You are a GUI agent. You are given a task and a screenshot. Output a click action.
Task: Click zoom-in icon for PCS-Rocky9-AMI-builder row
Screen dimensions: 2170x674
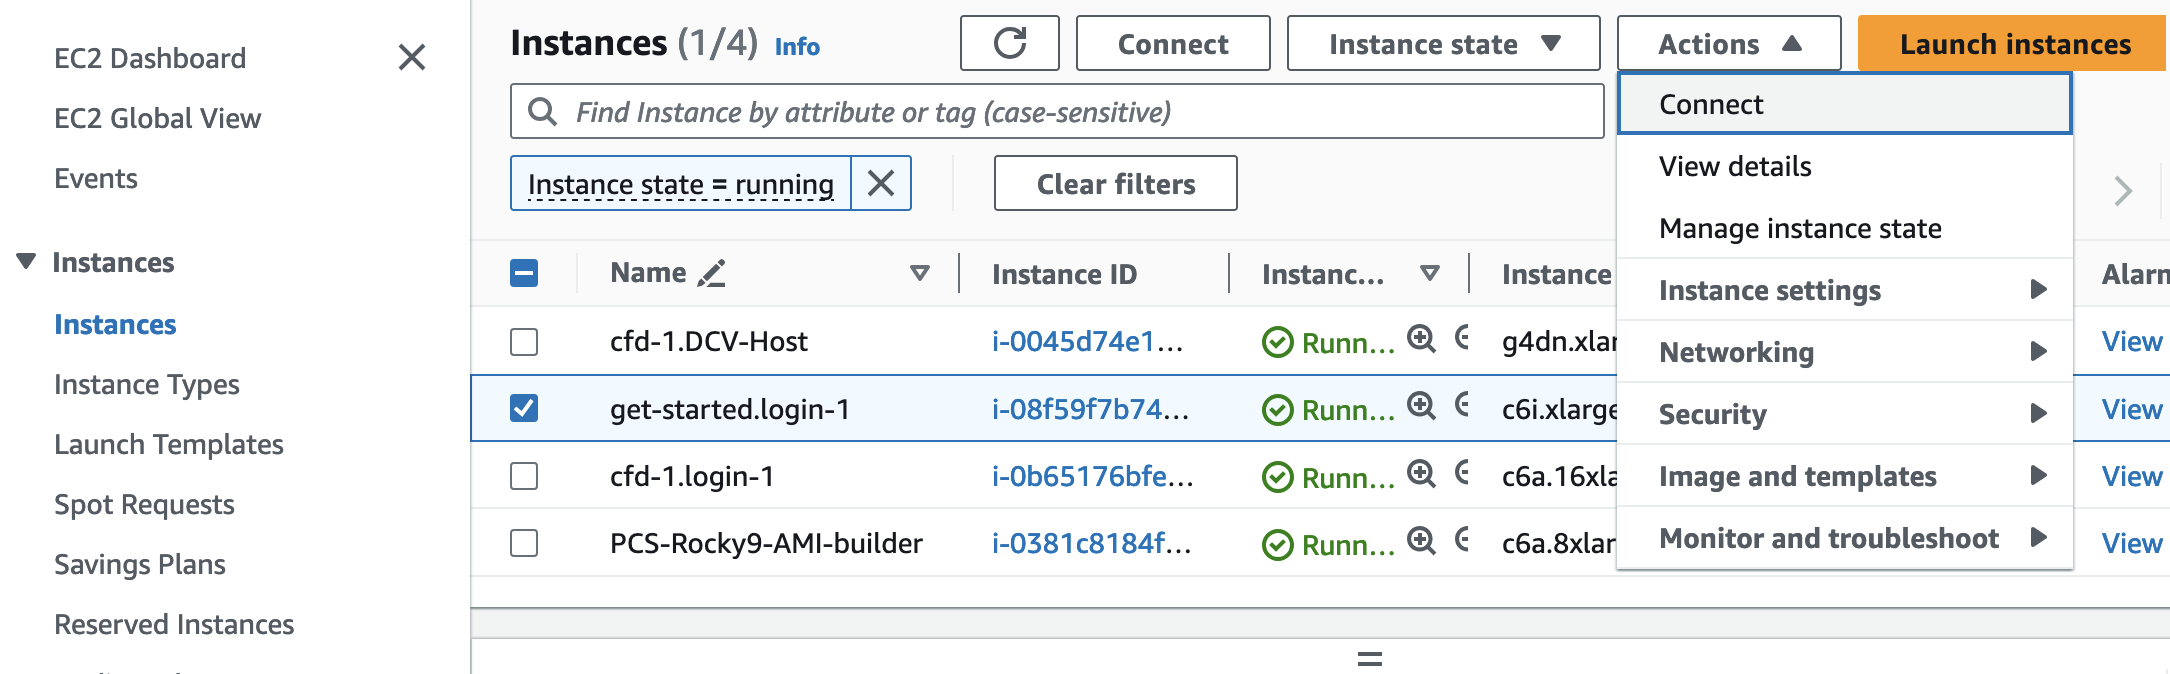pyautogui.click(x=1421, y=541)
